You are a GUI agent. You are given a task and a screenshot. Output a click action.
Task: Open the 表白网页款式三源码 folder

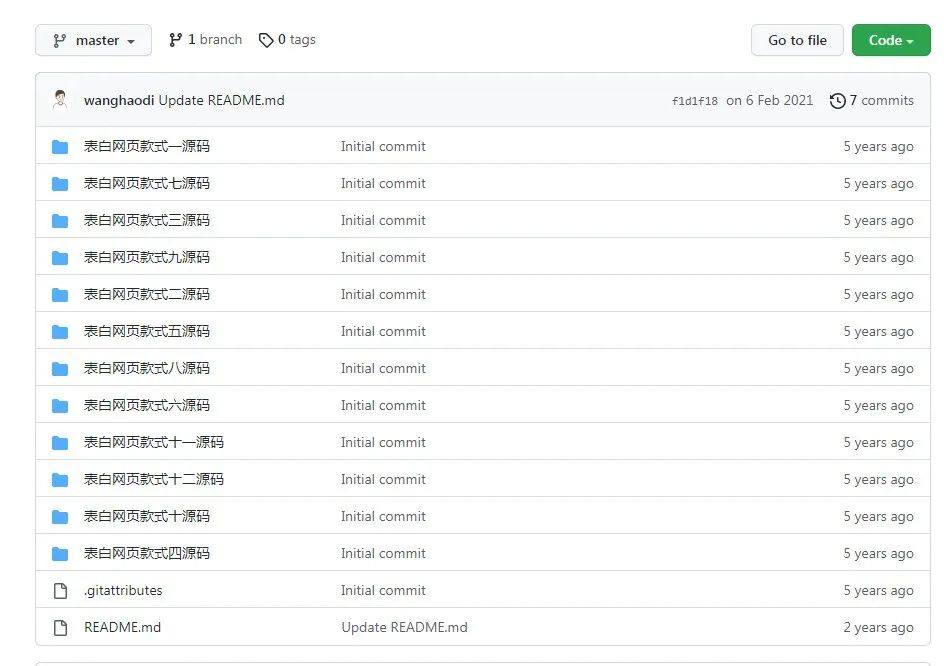click(x=147, y=220)
